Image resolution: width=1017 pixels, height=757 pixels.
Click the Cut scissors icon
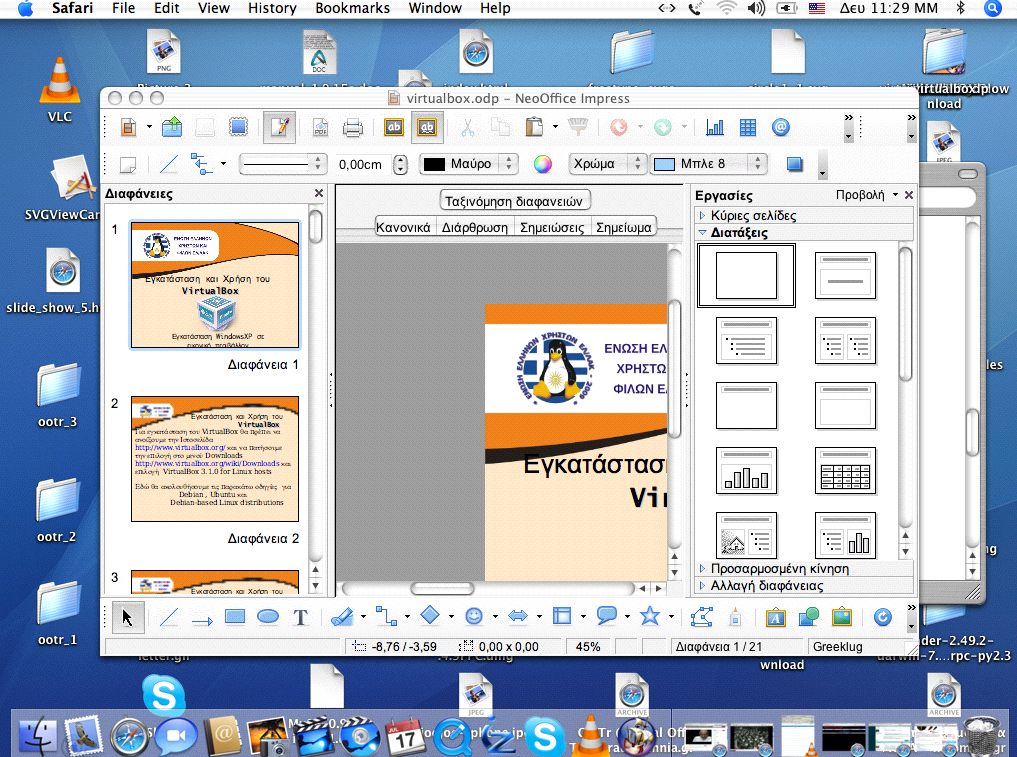pos(467,127)
